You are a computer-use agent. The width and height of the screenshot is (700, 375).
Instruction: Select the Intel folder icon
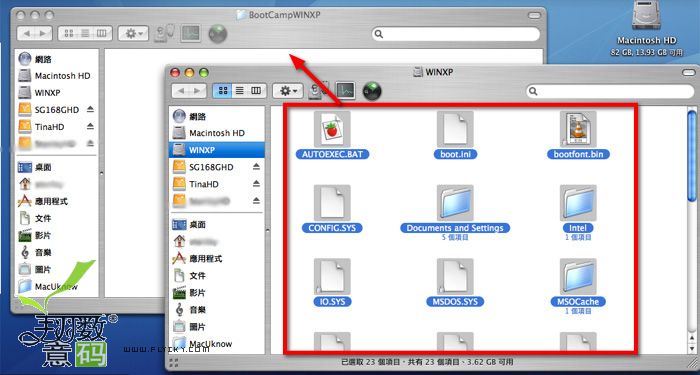click(x=578, y=203)
